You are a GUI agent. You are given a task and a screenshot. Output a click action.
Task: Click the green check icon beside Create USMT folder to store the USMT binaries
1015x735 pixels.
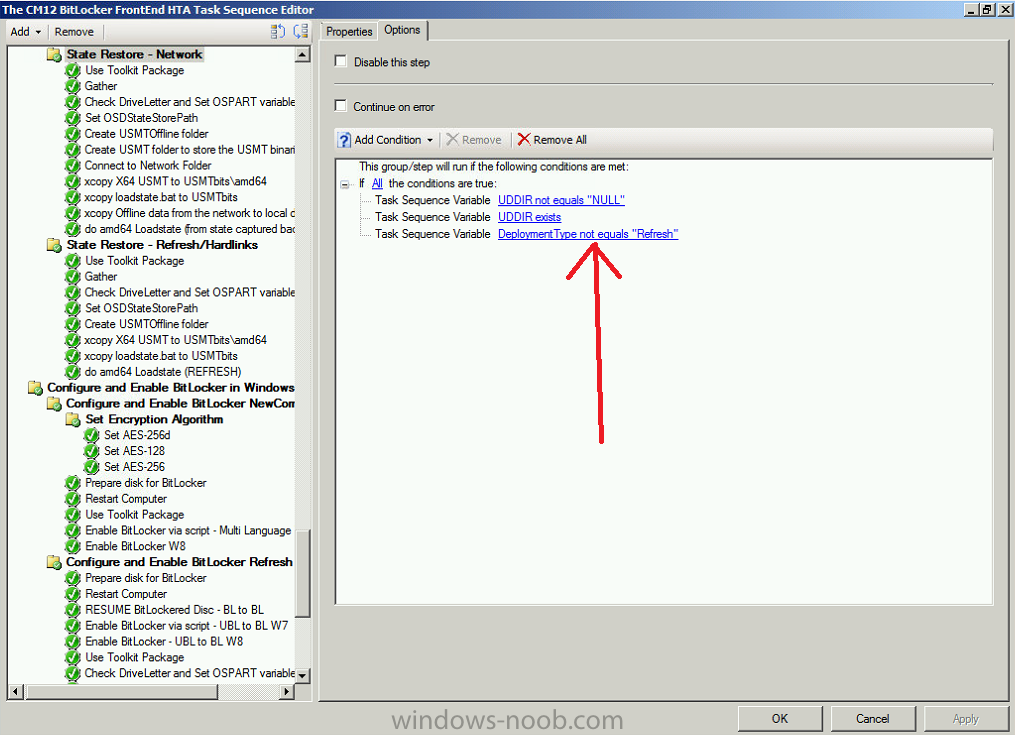pyautogui.click(x=73, y=150)
